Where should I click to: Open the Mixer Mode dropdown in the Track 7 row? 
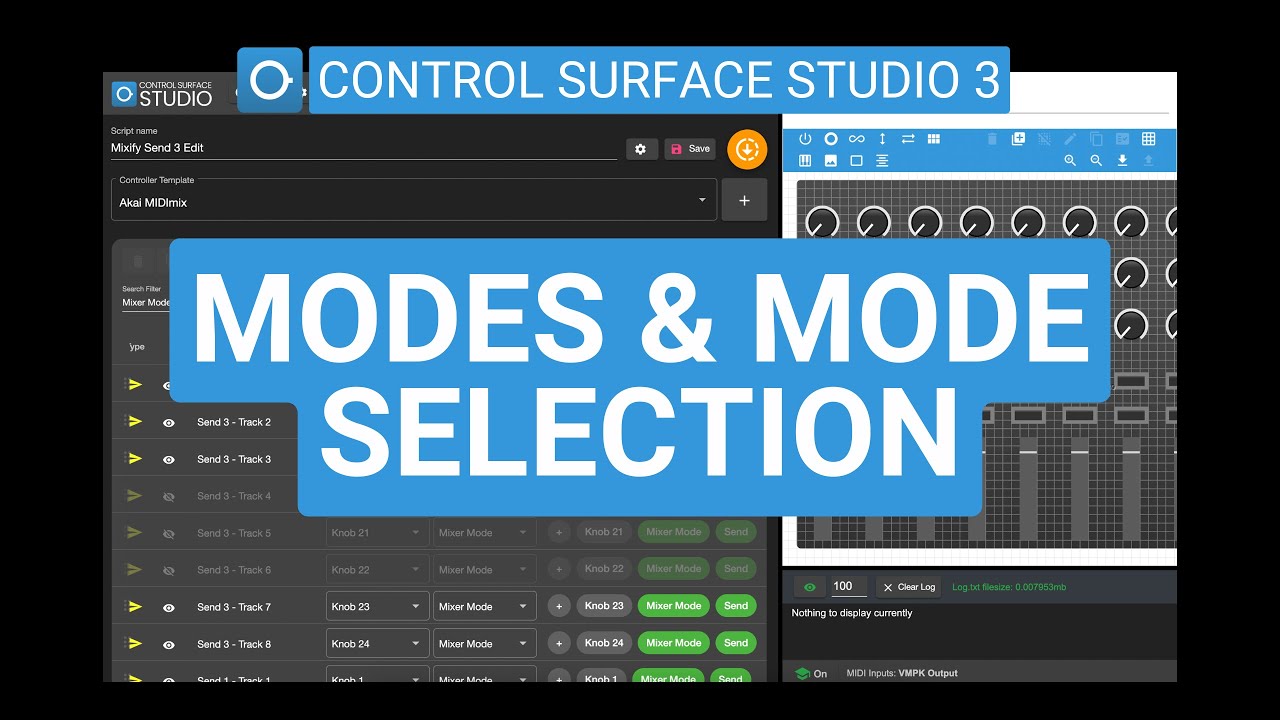pos(485,607)
